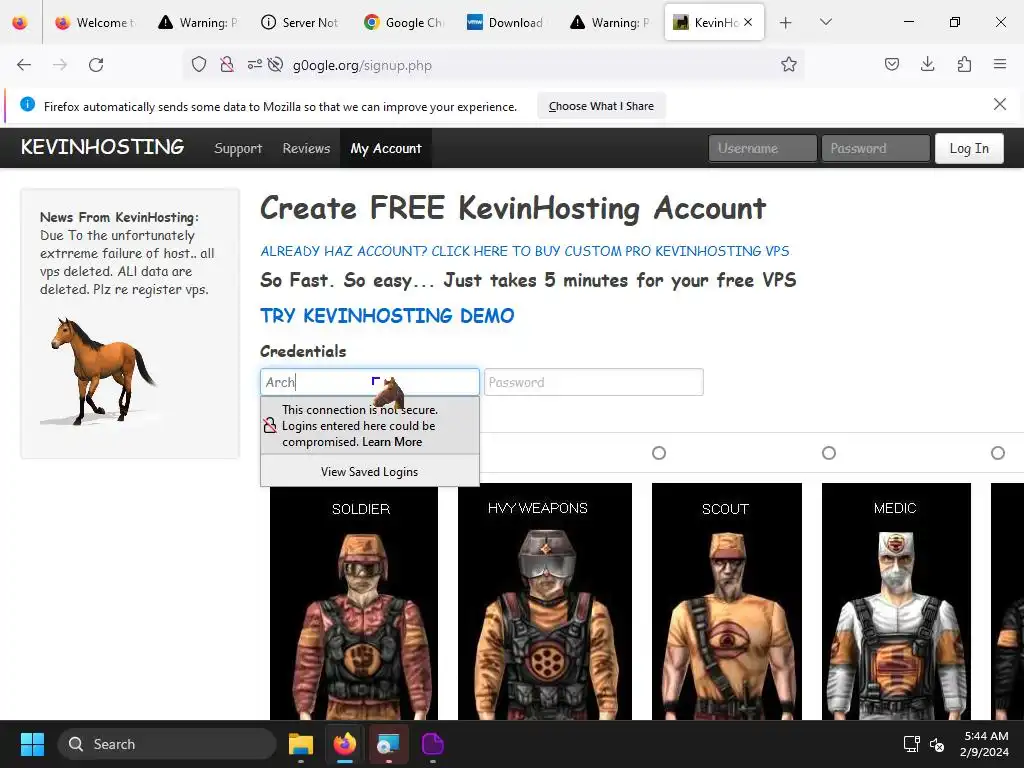Screen dimensions: 1024x768
Task: Select the HVY WEAPONS character card
Action: [545, 601]
